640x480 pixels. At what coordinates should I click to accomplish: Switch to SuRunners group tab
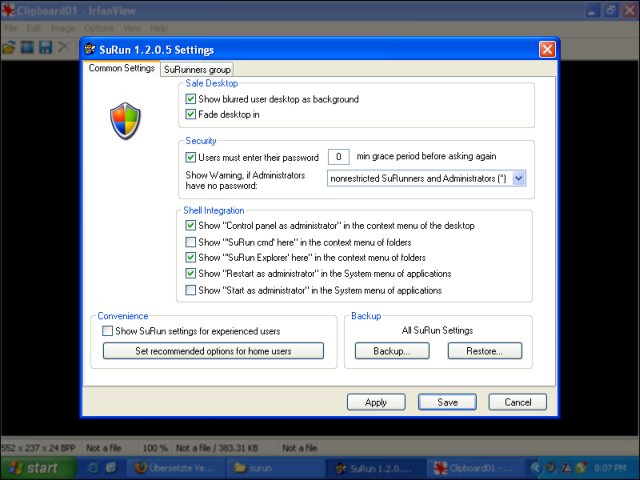[x=197, y=69]
